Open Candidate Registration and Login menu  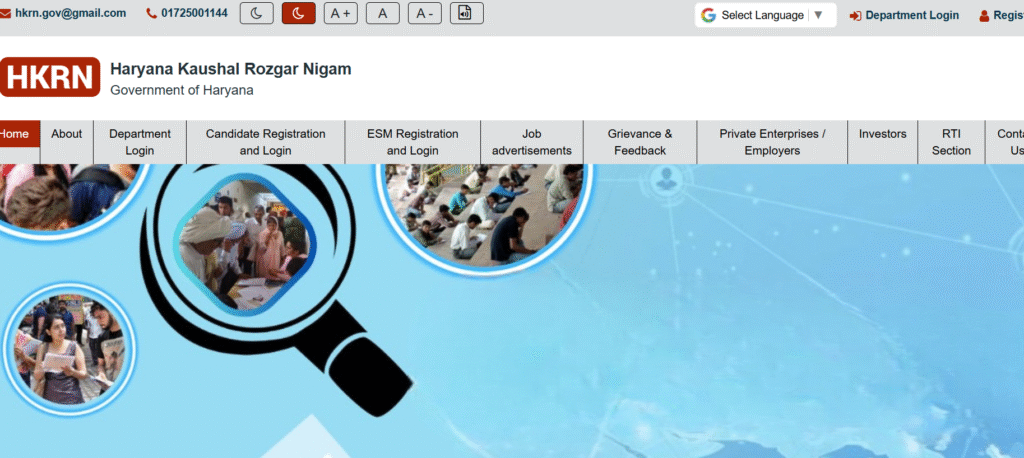point(266,142)
